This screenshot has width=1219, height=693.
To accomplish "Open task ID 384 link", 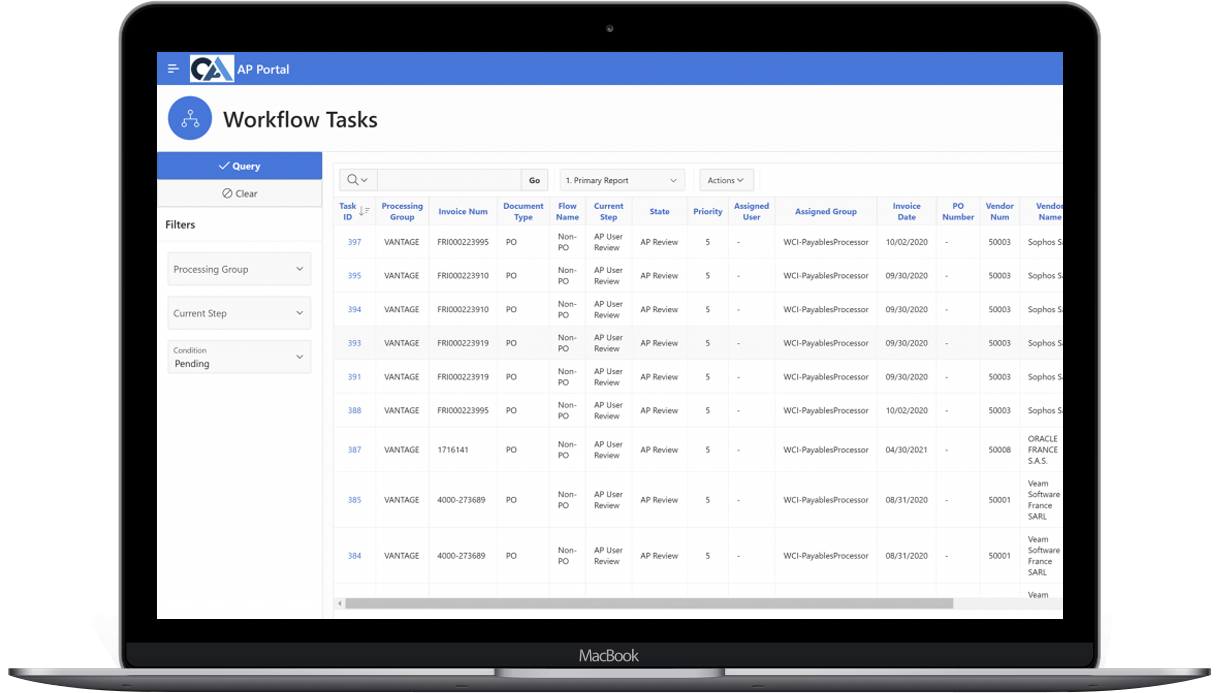I will 354,556.
